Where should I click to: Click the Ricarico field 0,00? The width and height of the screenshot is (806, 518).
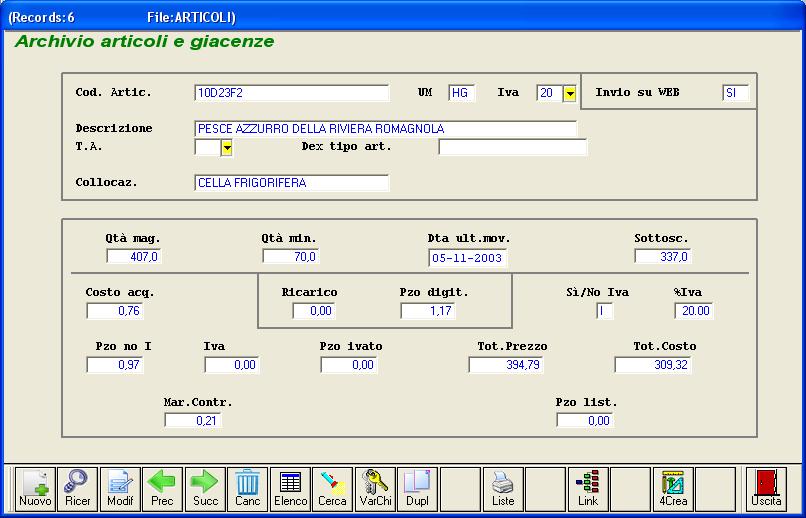tap(314, 311)
